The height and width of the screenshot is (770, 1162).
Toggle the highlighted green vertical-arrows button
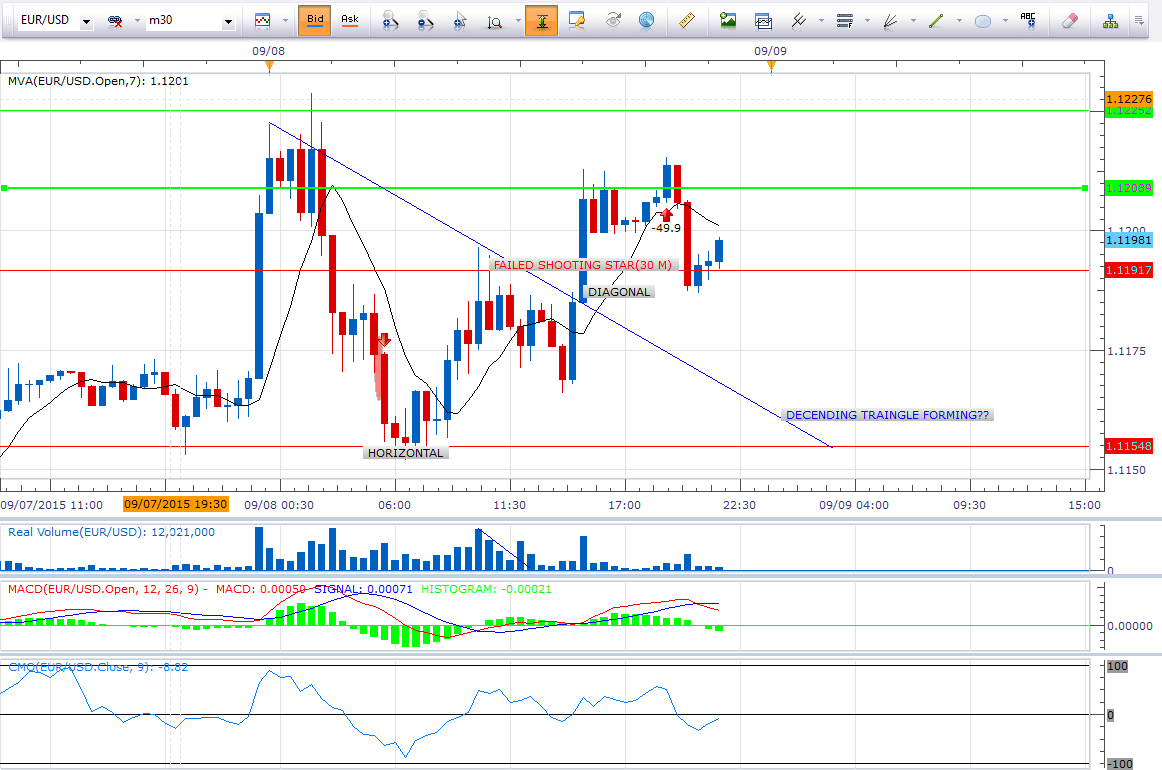(541, 19)
